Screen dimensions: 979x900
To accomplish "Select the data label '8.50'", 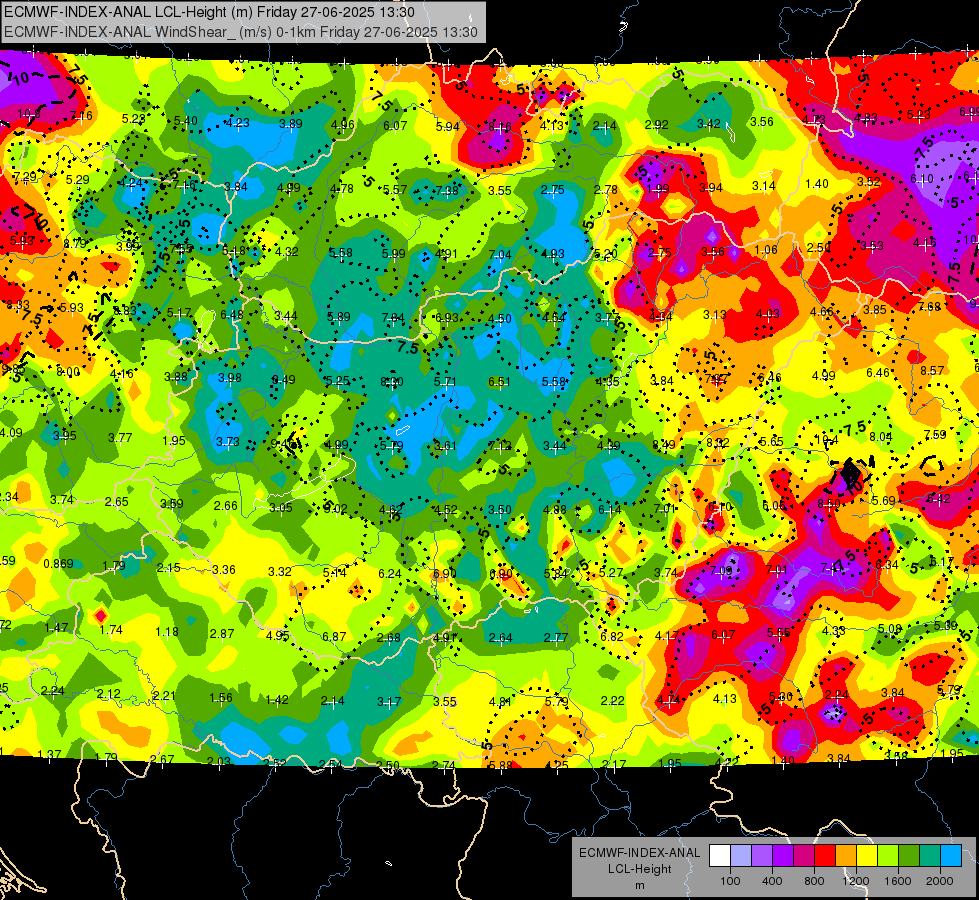I will [x=829, y=503].
